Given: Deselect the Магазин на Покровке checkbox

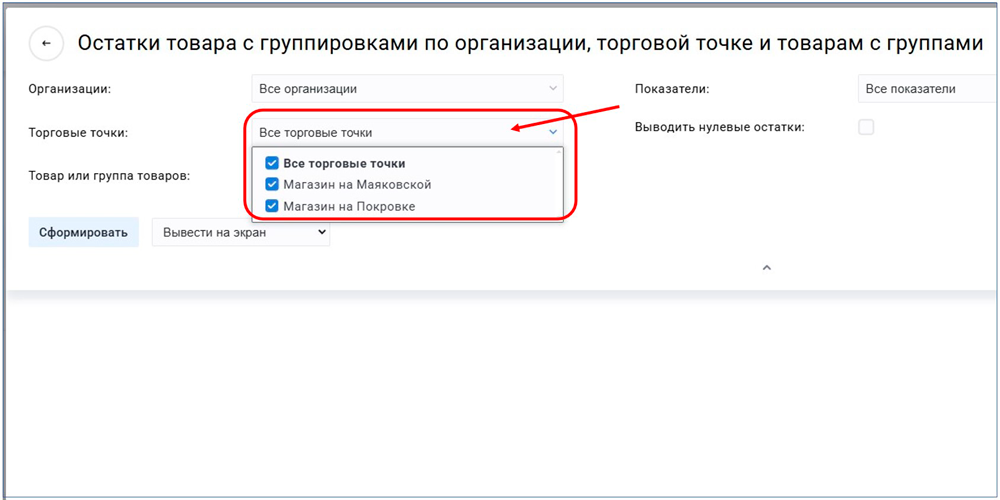Looking at the screenshot, I should coord(272,206).
